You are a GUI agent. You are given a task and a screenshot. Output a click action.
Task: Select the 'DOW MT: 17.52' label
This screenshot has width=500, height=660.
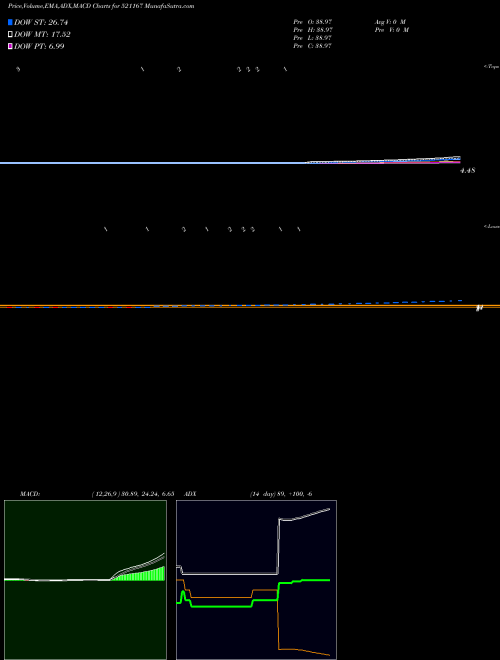42,35
